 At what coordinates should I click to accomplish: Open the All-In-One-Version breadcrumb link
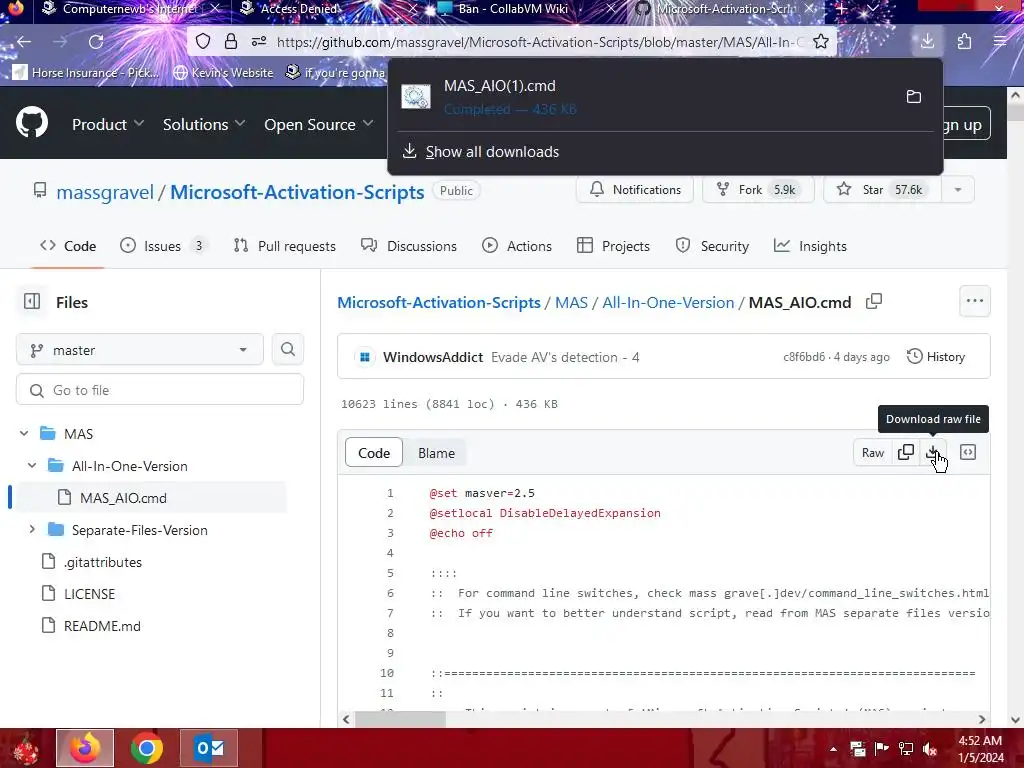pos(667,302)
